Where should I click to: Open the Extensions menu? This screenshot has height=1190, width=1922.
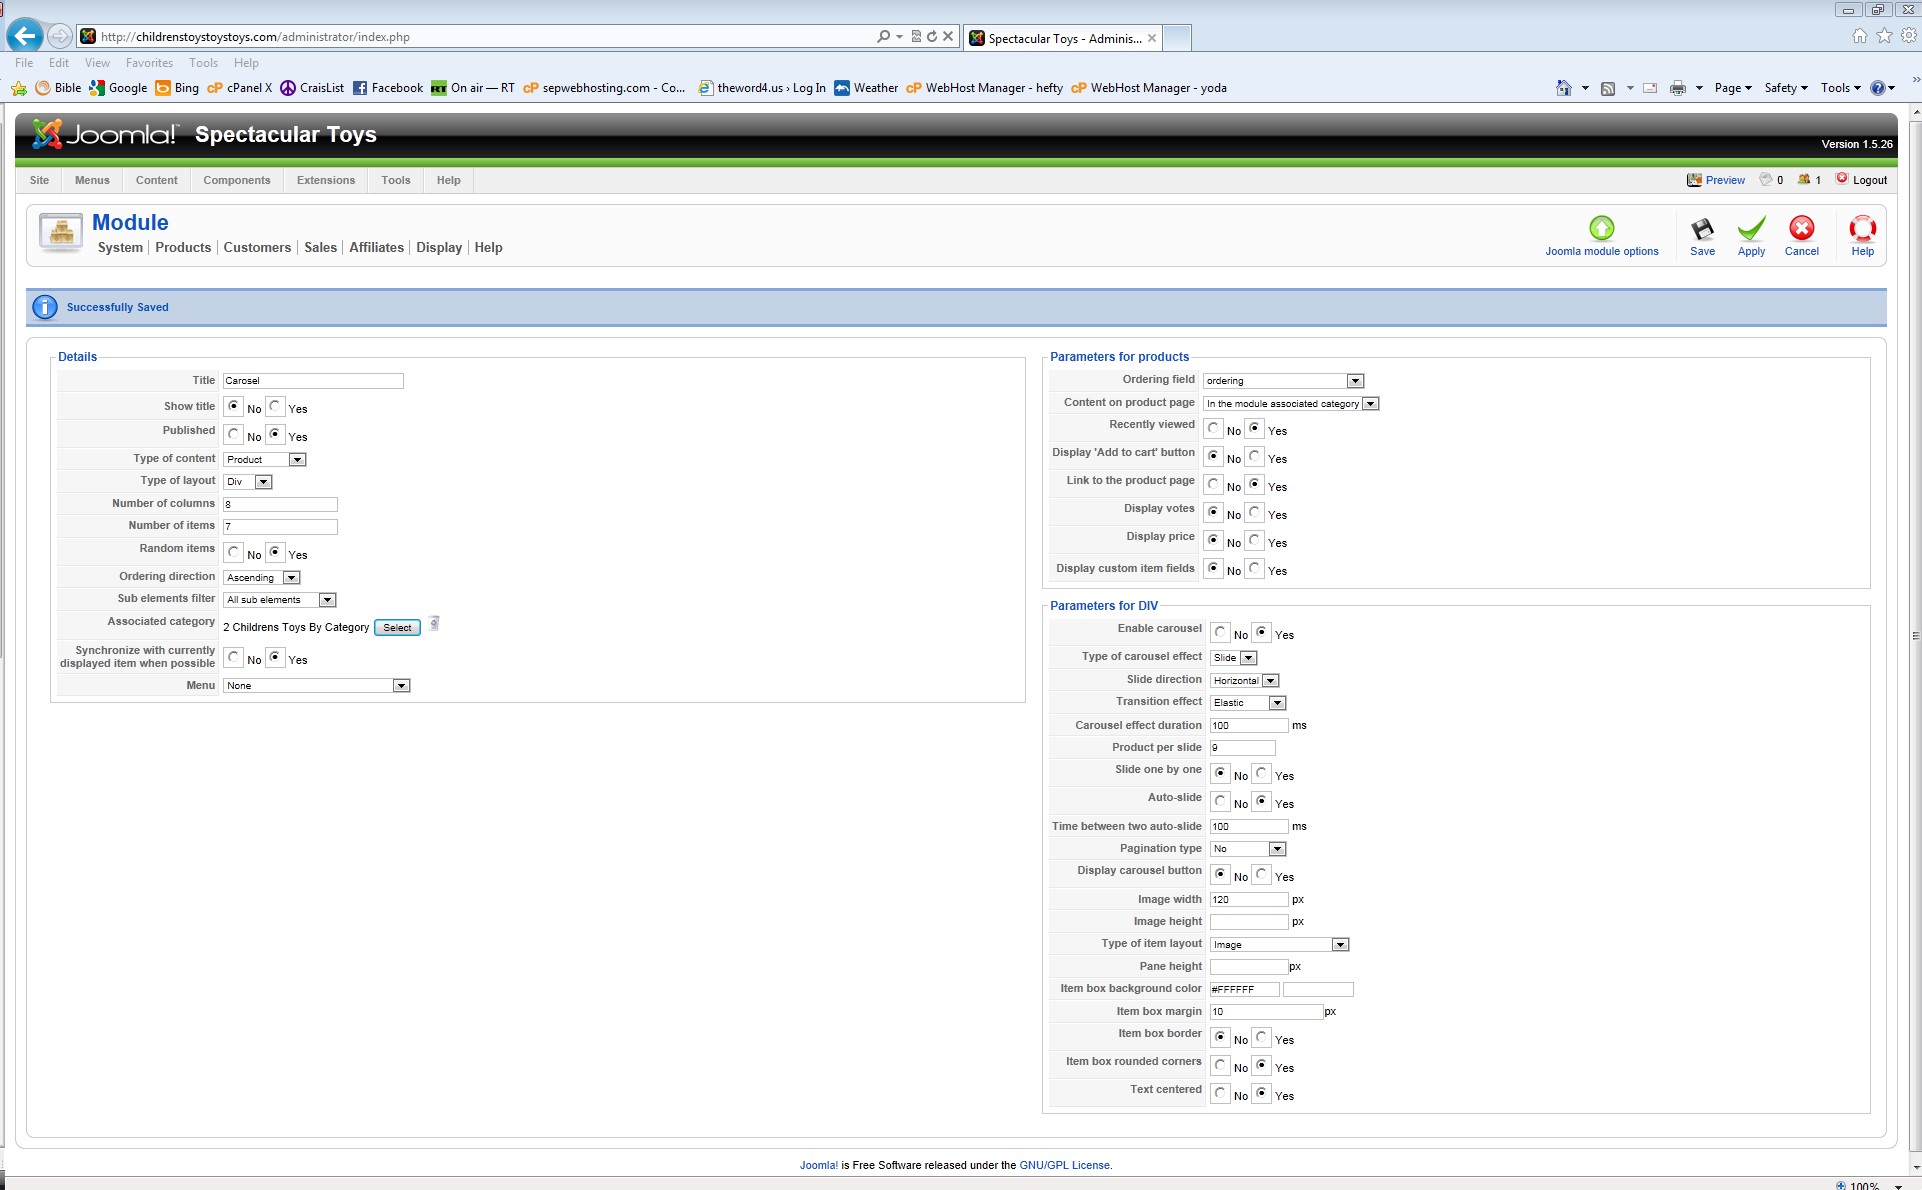pyautogui.click(x=325, y=180)
